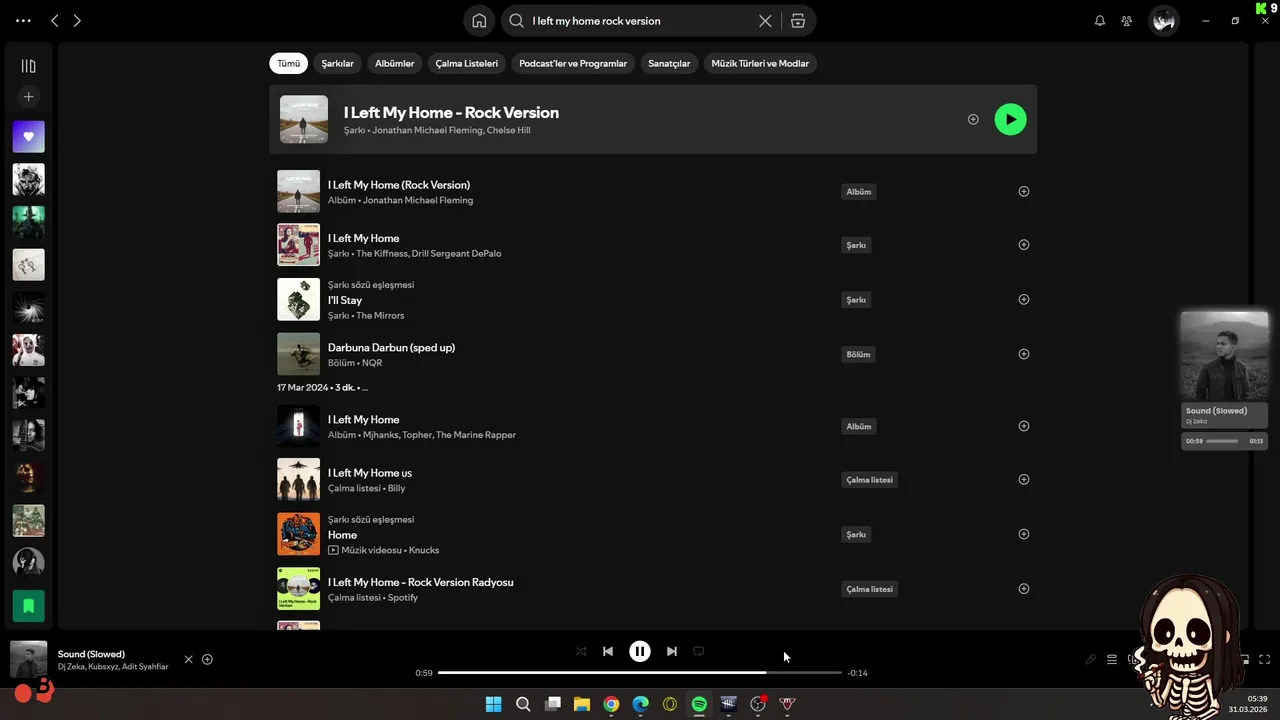Viewport: 1280px width, 720px height.
Task: Open Home by Knucks cover thumbnail
Action: point(298,534)
